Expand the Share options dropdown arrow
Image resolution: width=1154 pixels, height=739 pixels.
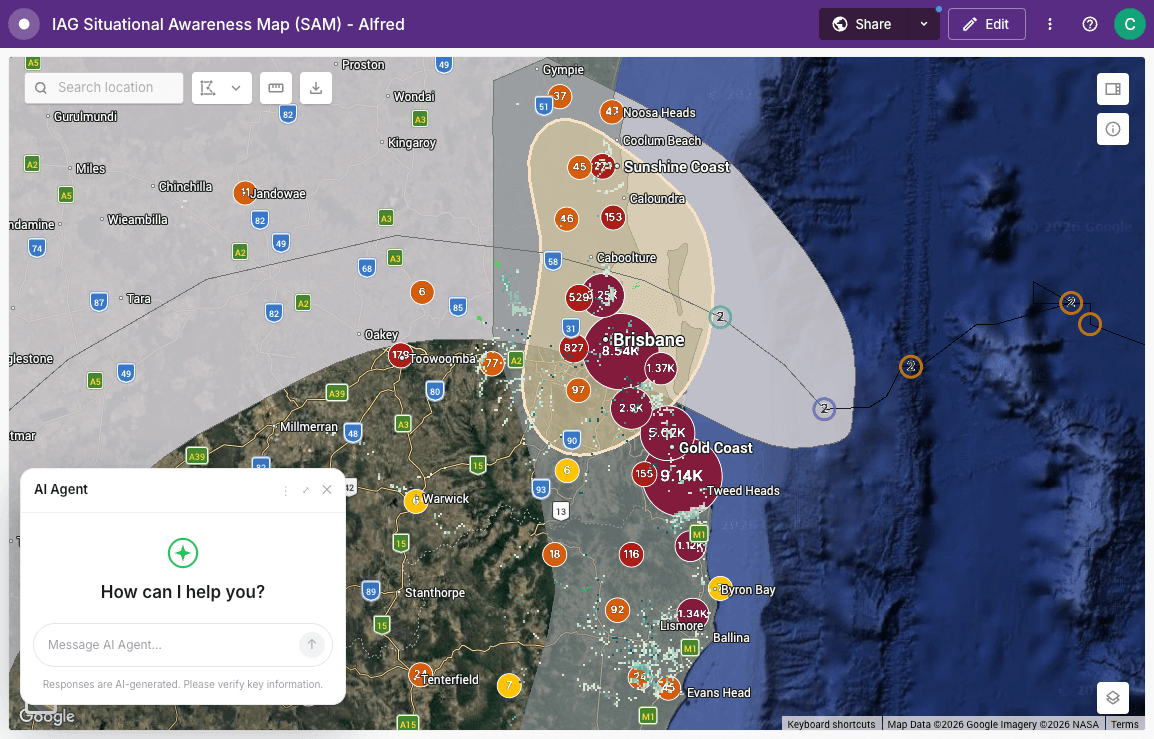[x=924, y=24]
